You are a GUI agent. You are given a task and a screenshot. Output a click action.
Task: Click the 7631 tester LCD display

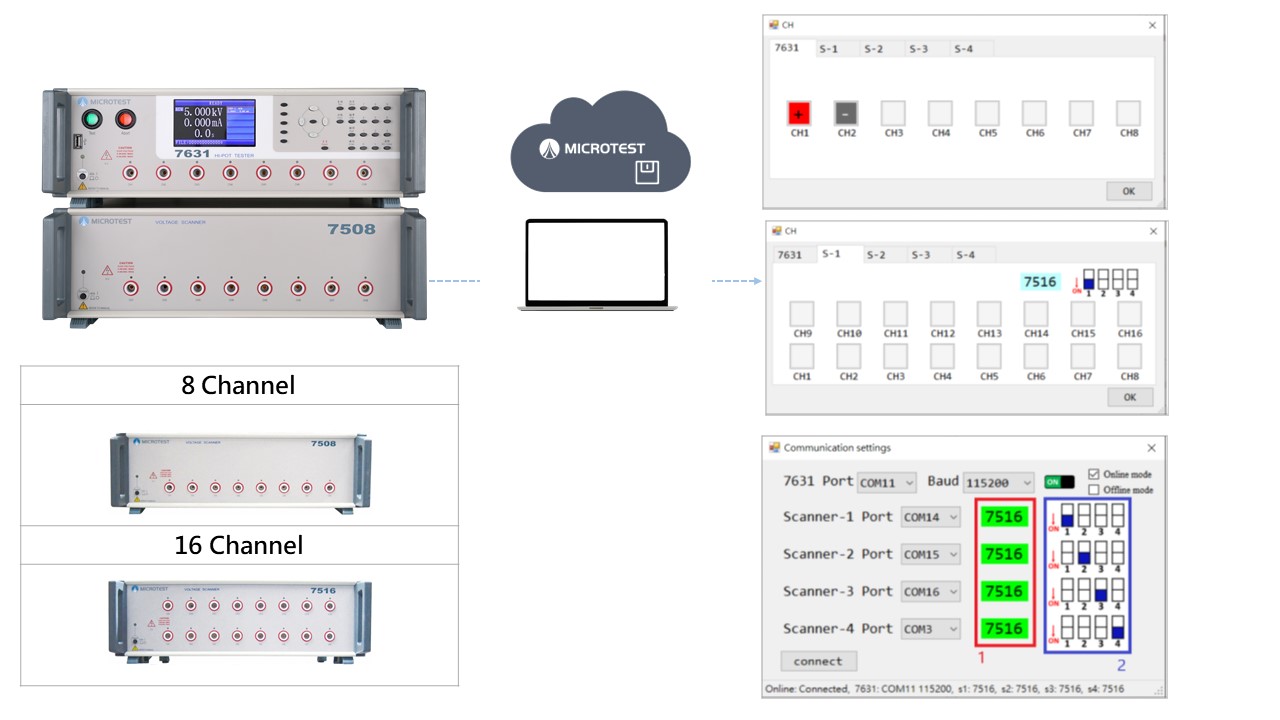tap(214, 122)
